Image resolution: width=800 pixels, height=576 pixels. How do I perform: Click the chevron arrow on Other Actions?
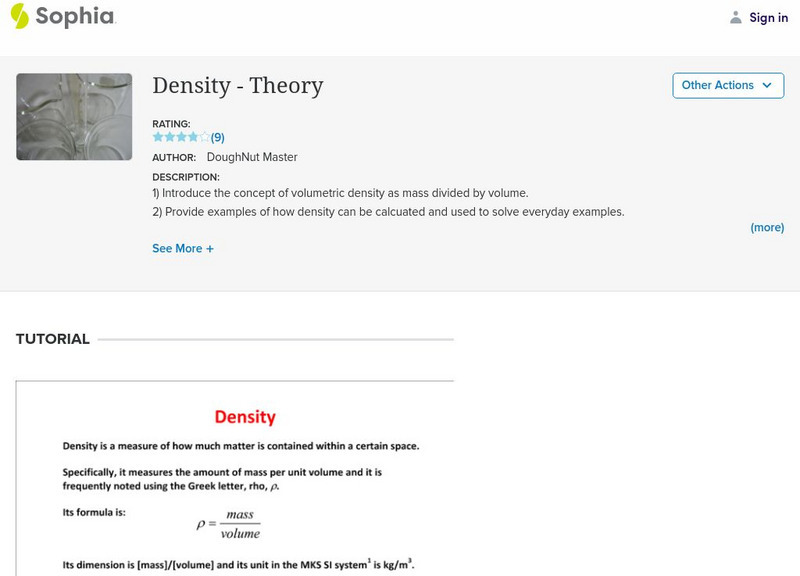coord(767,86)
